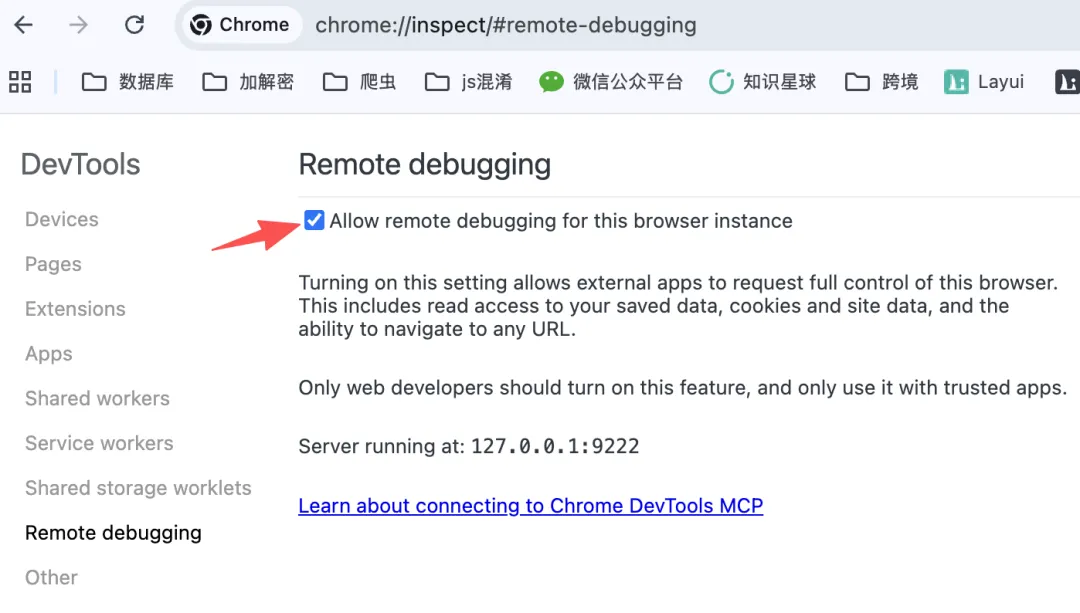Open the 加解密 bookmark folder

[248, 82]
